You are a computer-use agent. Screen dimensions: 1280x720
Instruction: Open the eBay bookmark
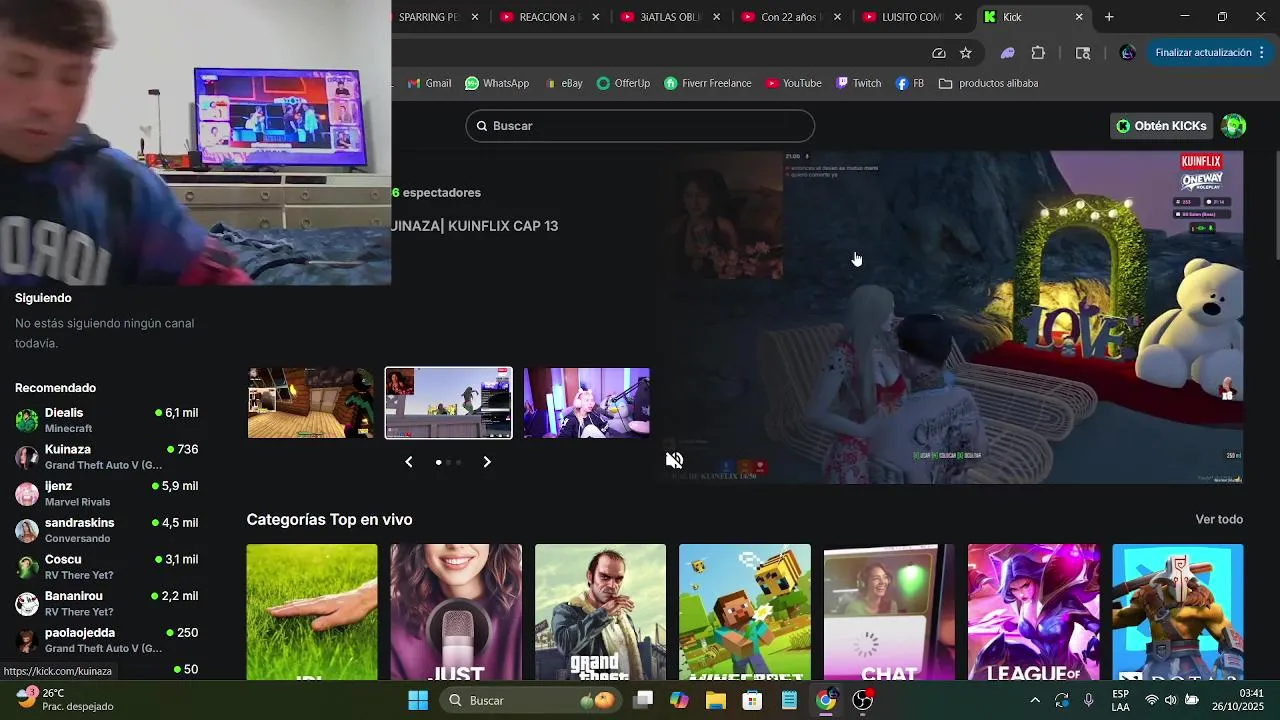click(564, 83)
